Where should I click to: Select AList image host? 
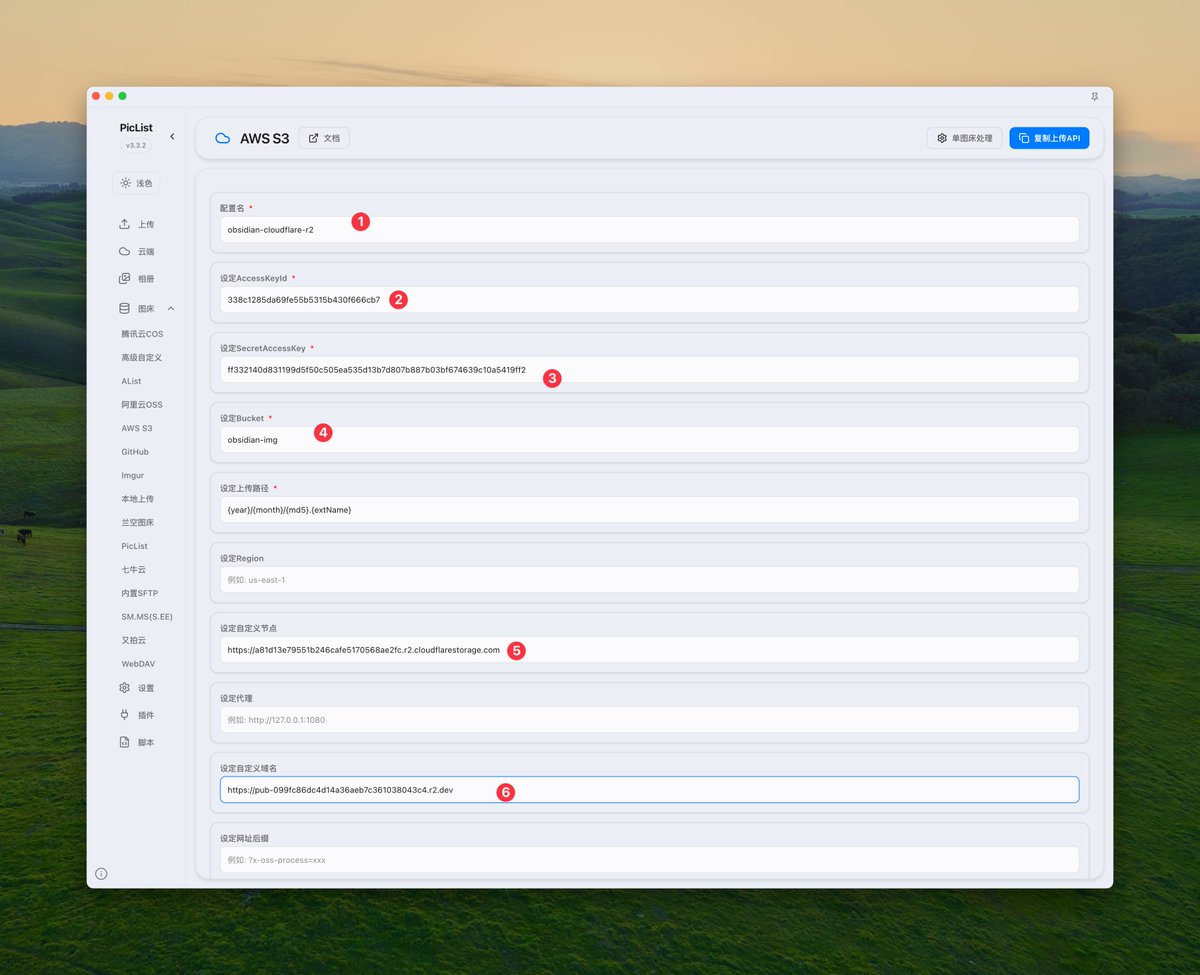tap(131, 381)
